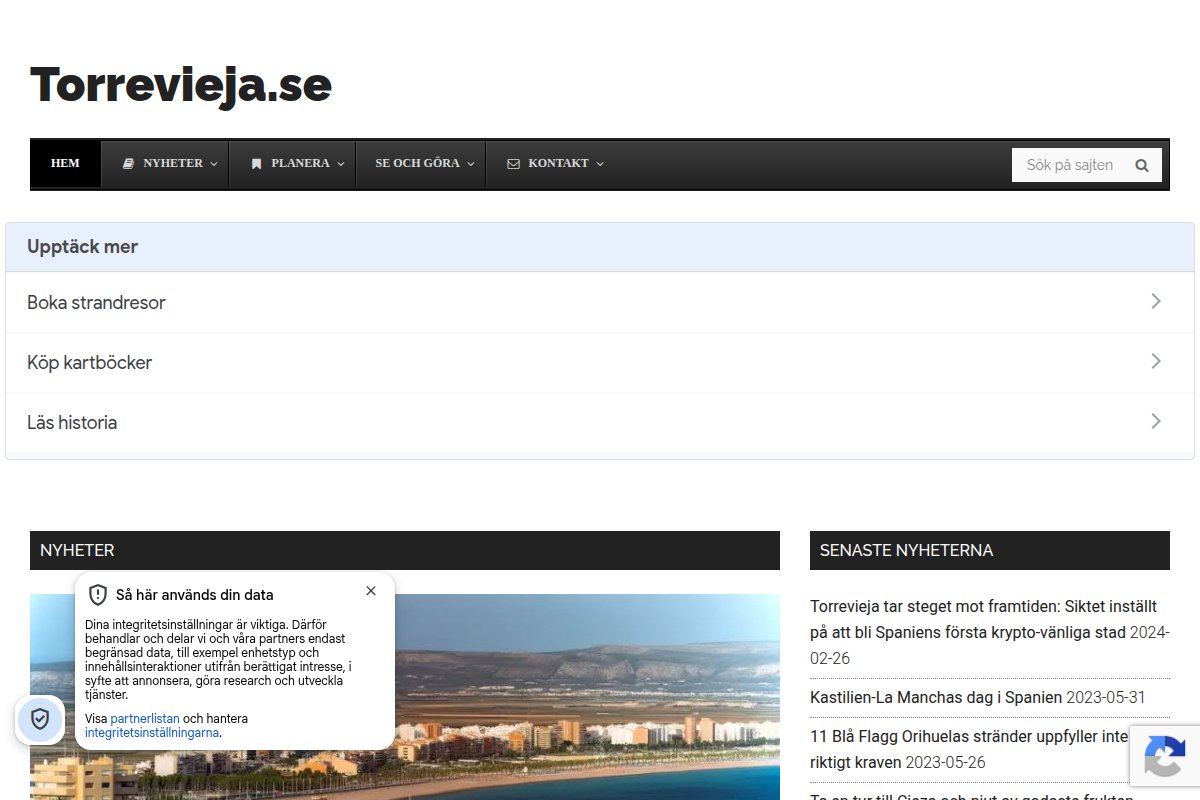Open the privacy shield floating button
1200x800 pixels.
(40, 719)
